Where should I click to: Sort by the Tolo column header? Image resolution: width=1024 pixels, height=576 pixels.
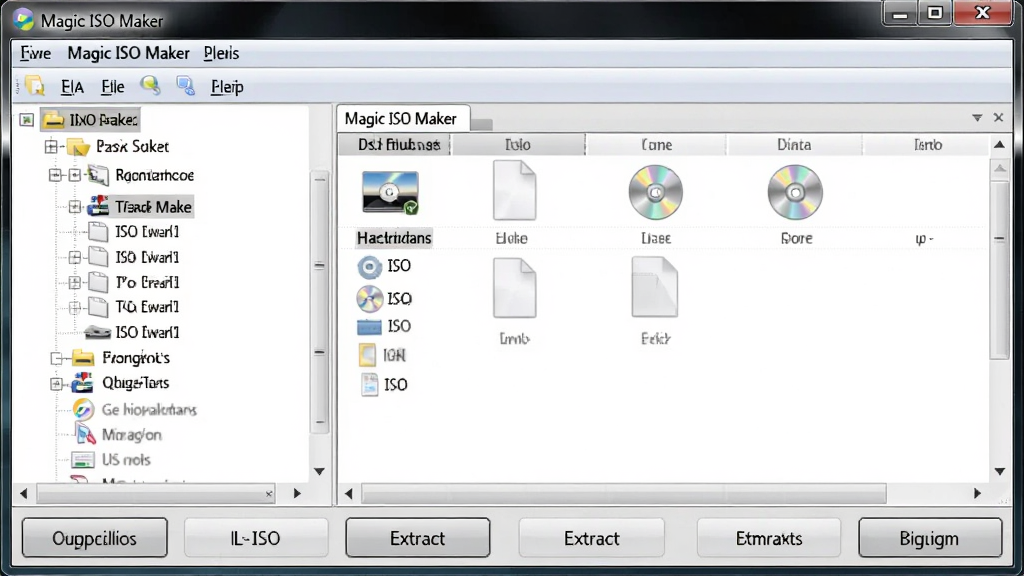click(518, 144)
